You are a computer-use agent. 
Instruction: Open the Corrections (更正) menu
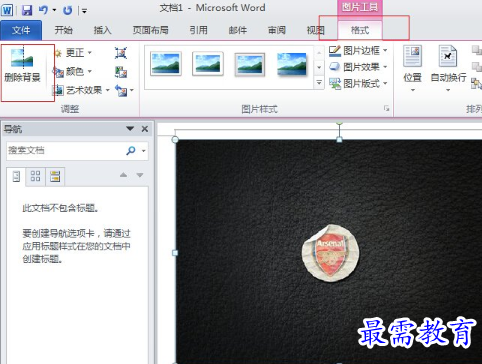coord(73,53)
